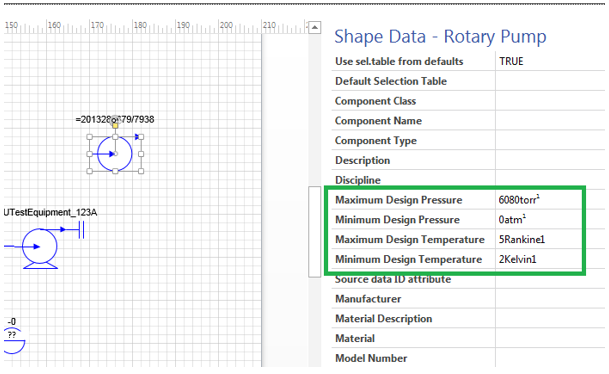
Task: Click the blue outlet arrow on selected pump
Action: 137,137
